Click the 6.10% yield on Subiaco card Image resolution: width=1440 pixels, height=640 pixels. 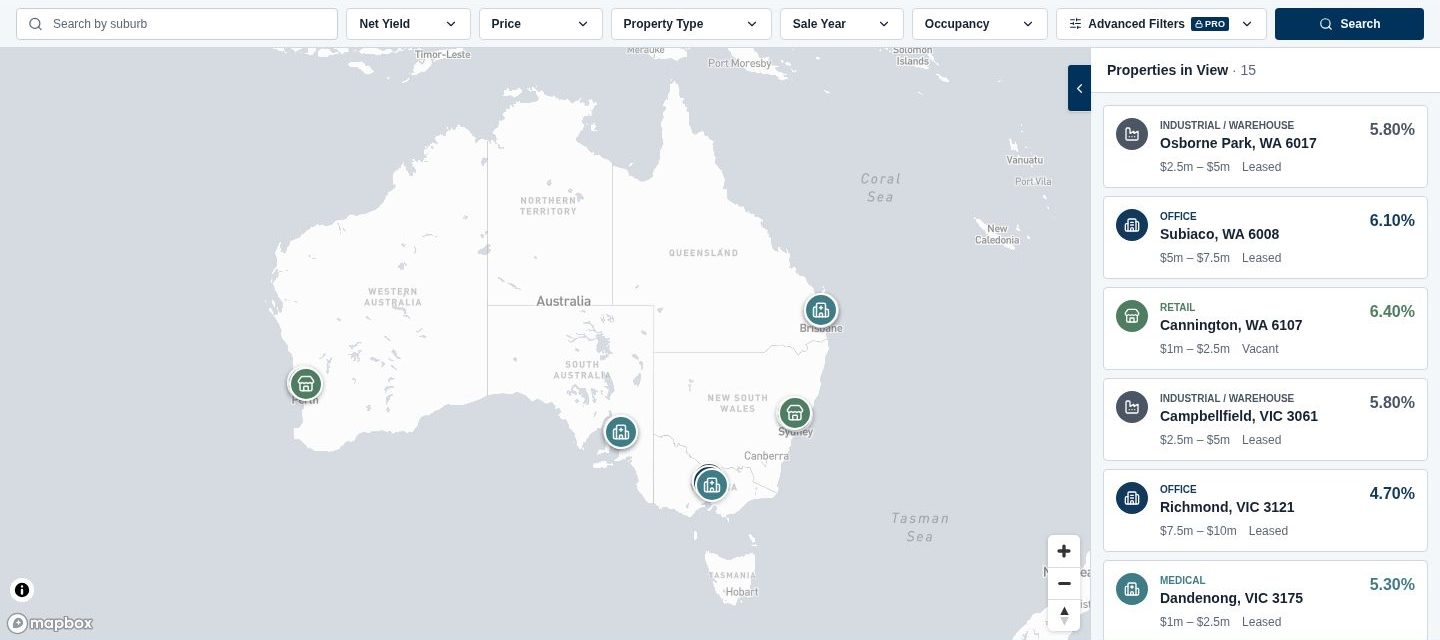click(x=1392, y=221)
